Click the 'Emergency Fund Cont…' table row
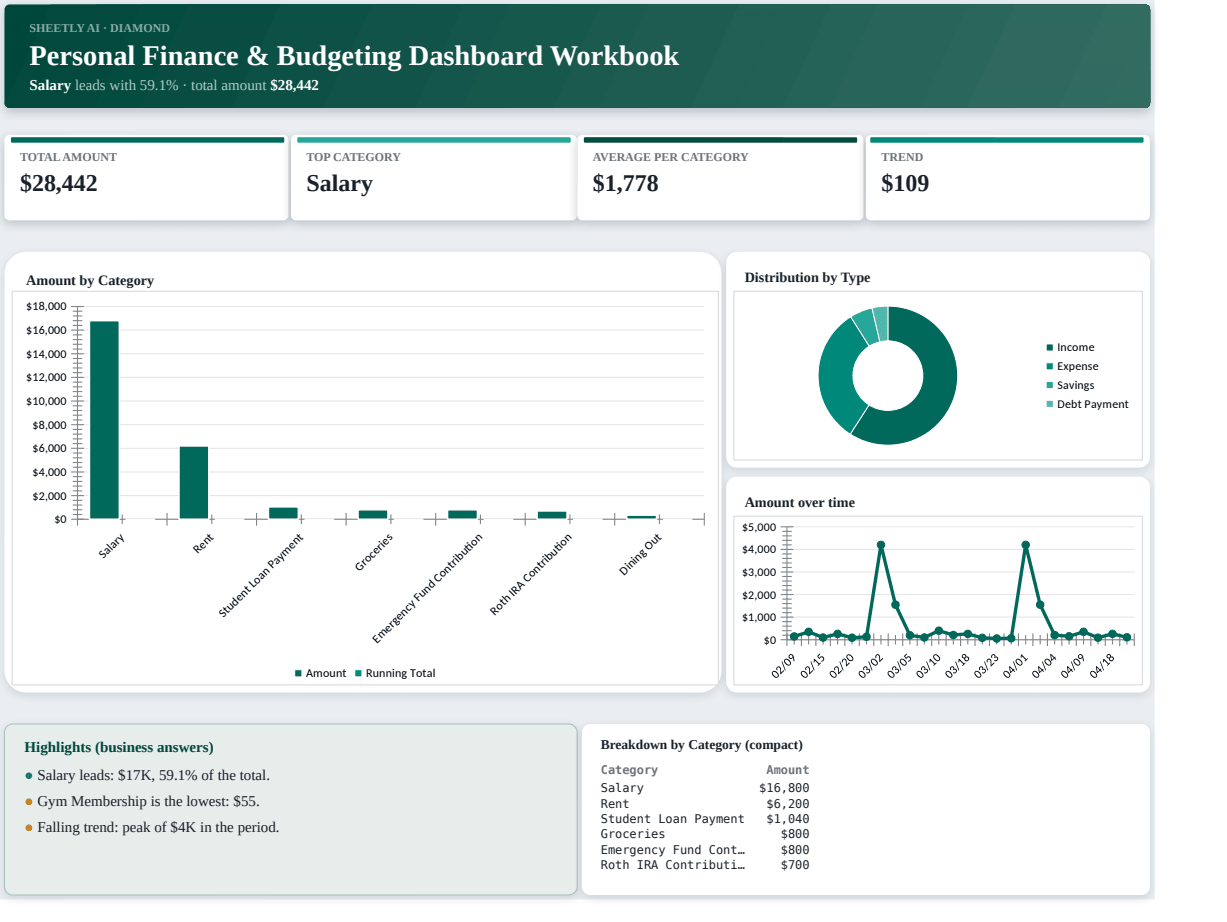 click(x=705, y=850)
